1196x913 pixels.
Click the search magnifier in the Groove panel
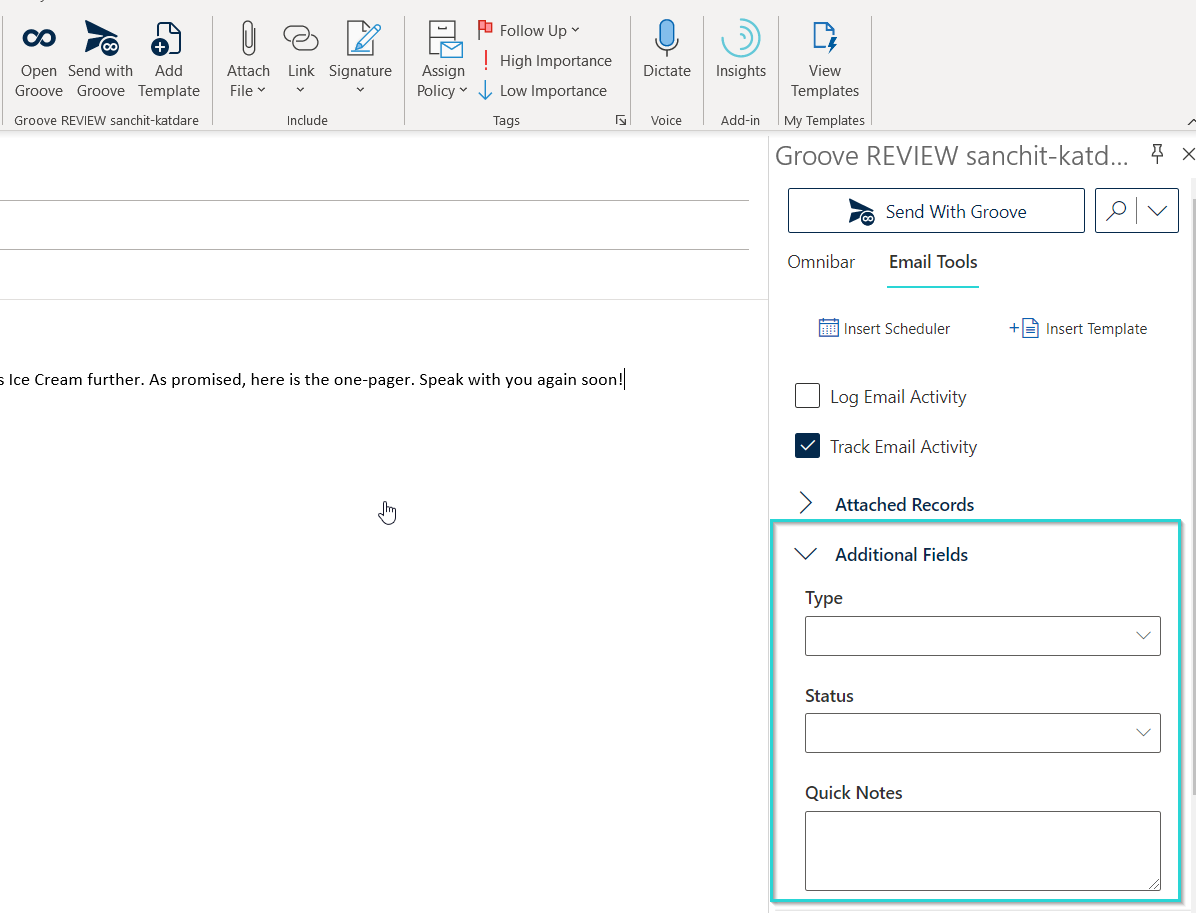click(1116, 211)
